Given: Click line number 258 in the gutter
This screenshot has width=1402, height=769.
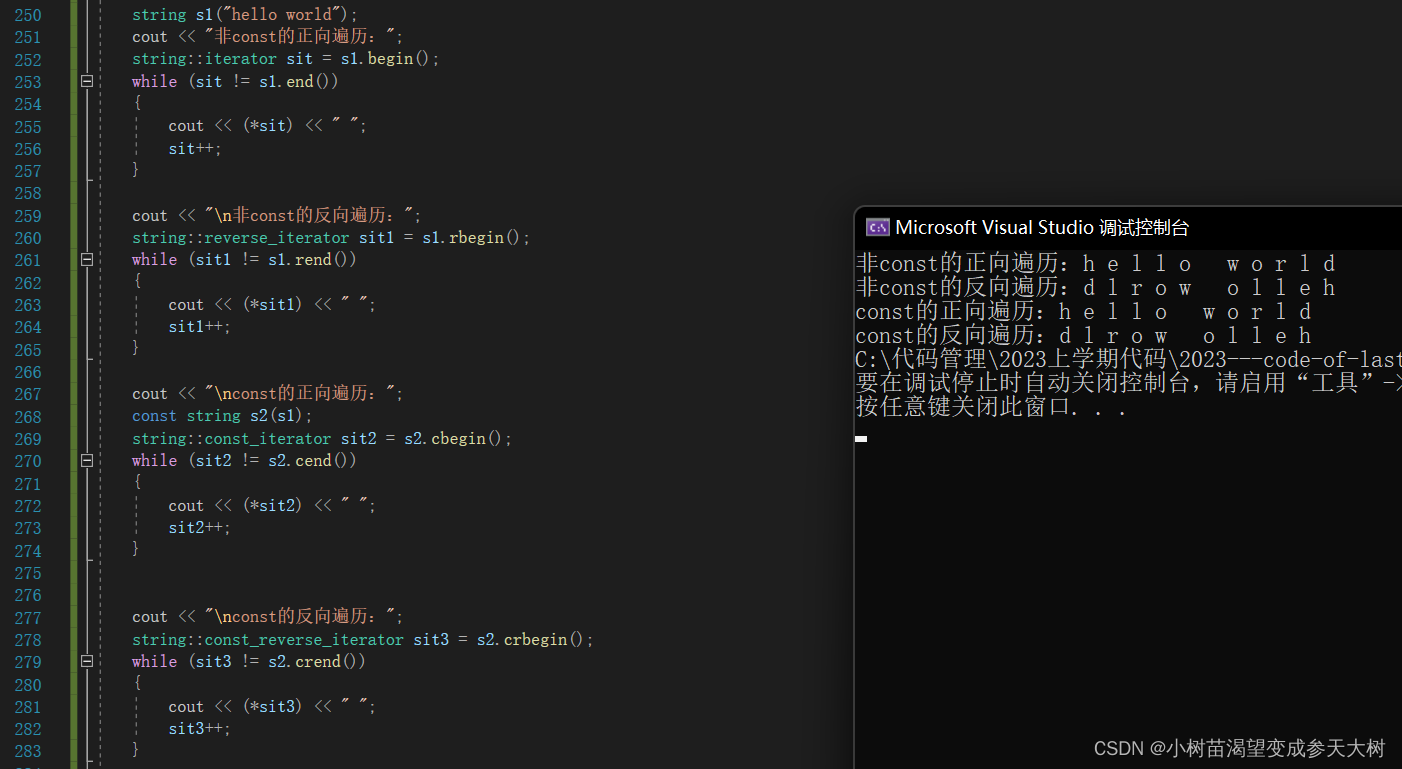Looking at the screenshot, I should point(28,193).
